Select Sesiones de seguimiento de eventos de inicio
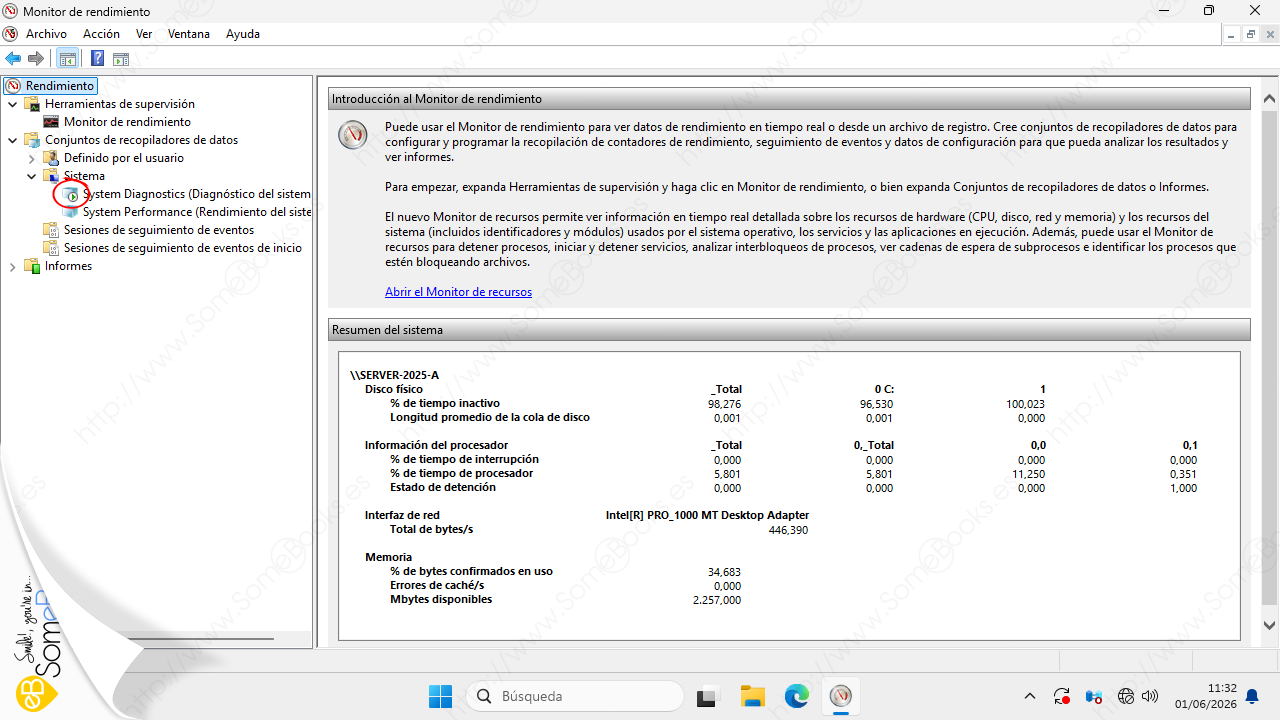Screen dimensions: 1280x720 point(182,248)
